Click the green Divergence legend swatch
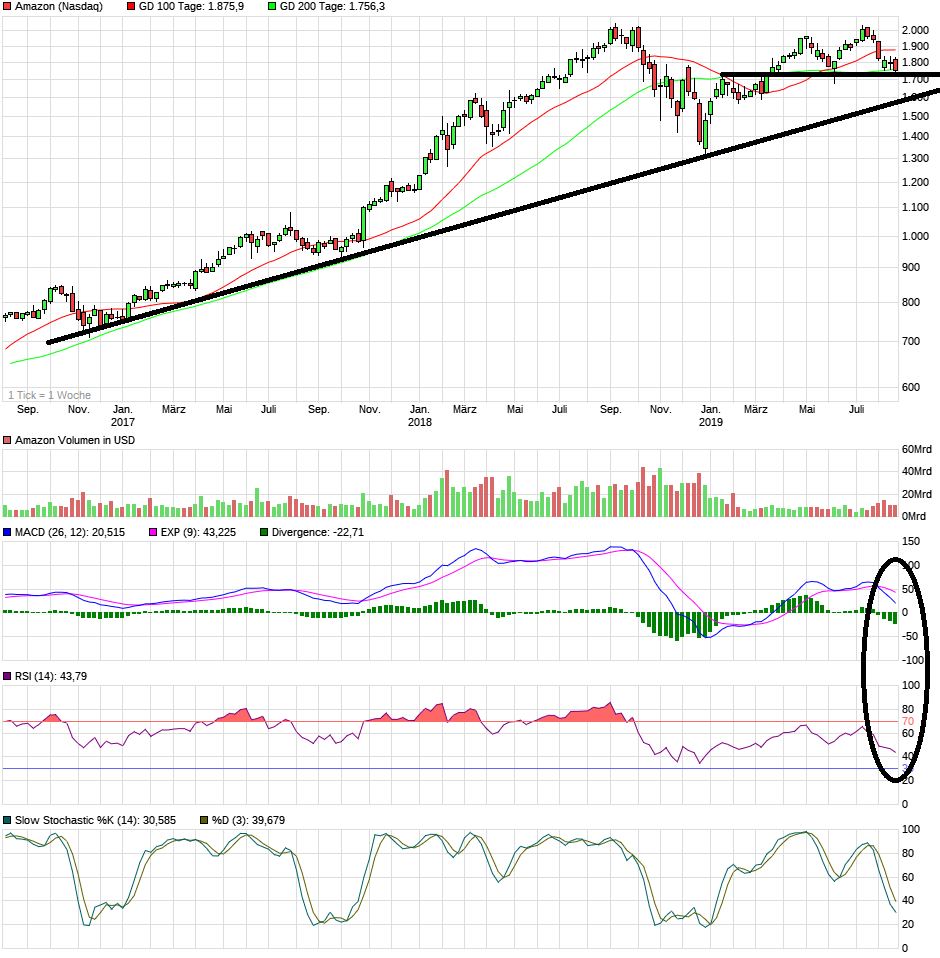The width and height of the screenshot is (940, 958). tap(264, 532)
